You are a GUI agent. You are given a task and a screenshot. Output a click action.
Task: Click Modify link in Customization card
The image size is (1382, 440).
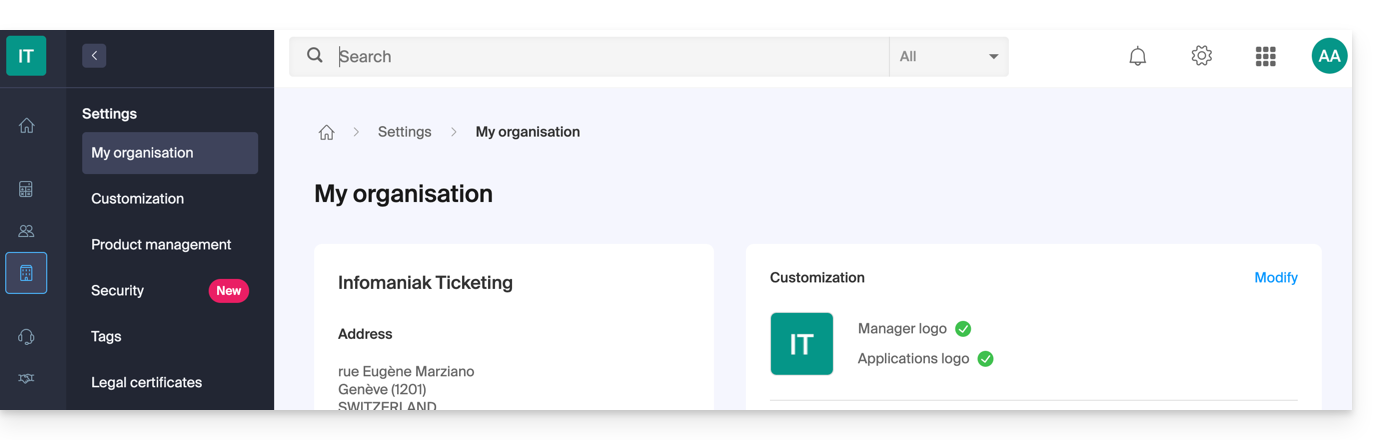coord(1275,278)
